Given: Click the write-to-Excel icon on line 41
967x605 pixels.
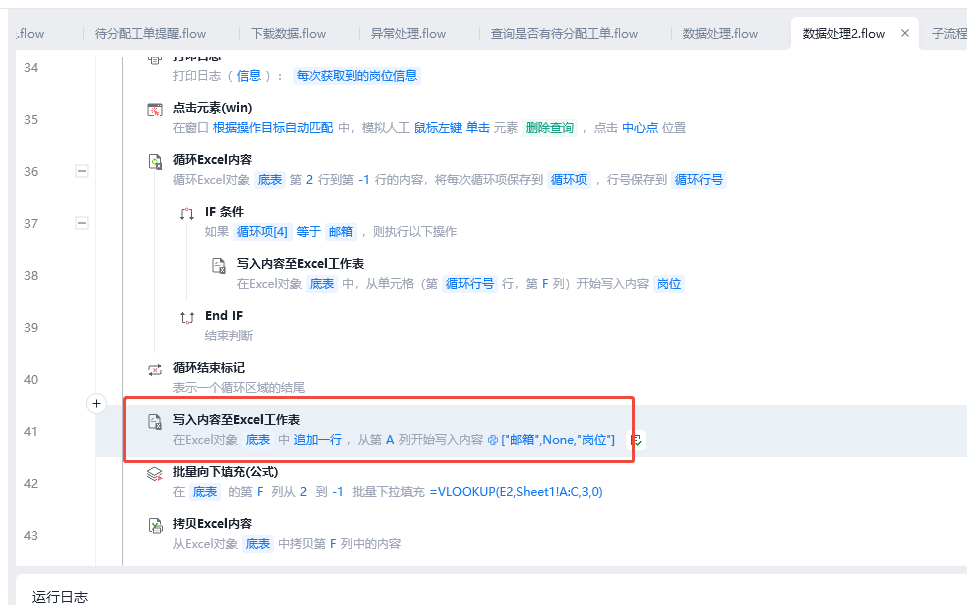Looking at the screenshot, I should 155,422.
